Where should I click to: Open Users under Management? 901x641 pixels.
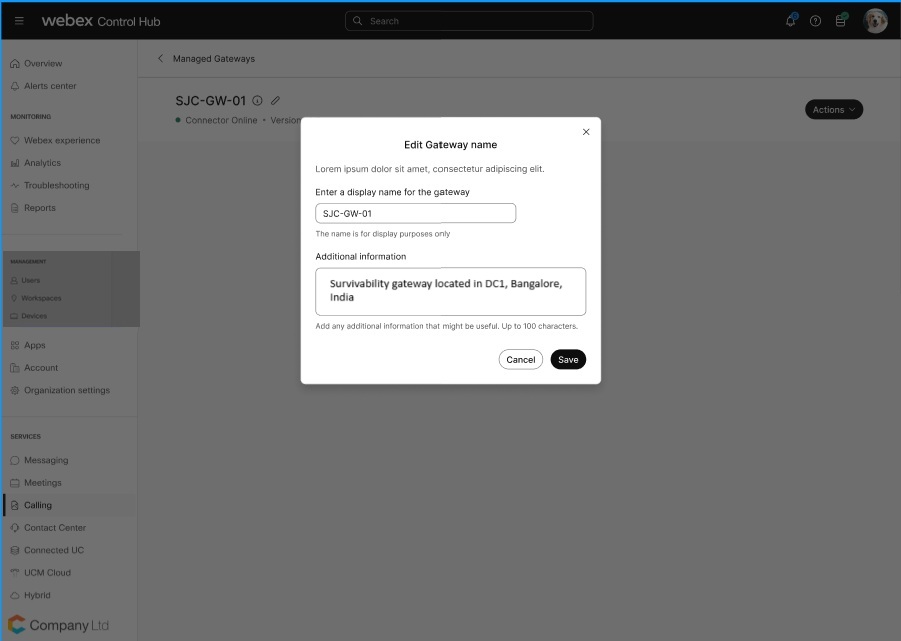click(30, 280)
